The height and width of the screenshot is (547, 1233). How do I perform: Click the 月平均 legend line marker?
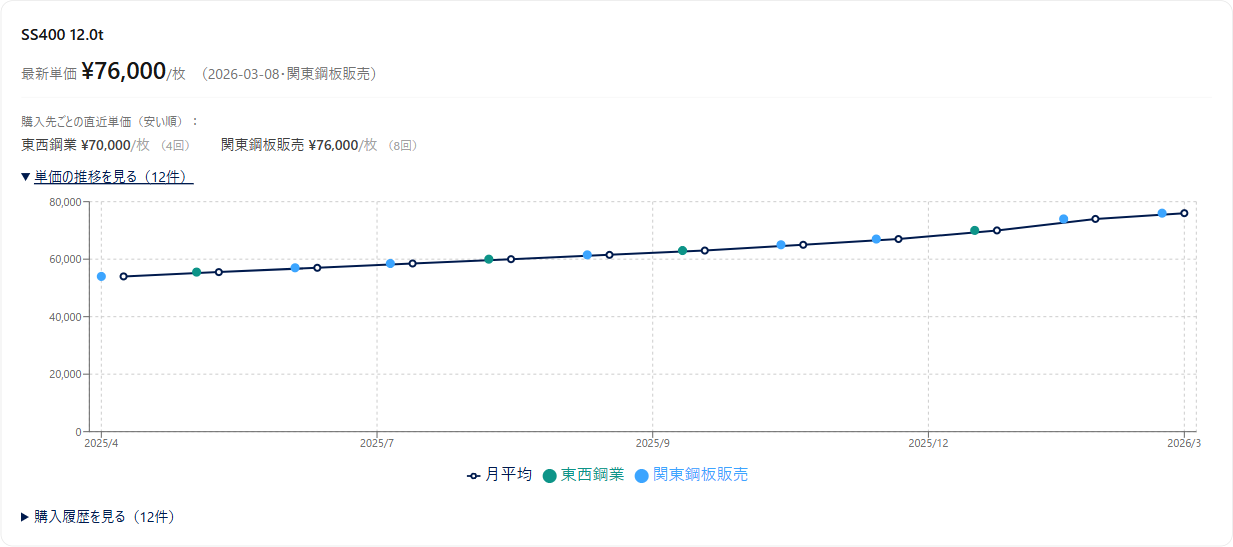click(x=474, y=476)
